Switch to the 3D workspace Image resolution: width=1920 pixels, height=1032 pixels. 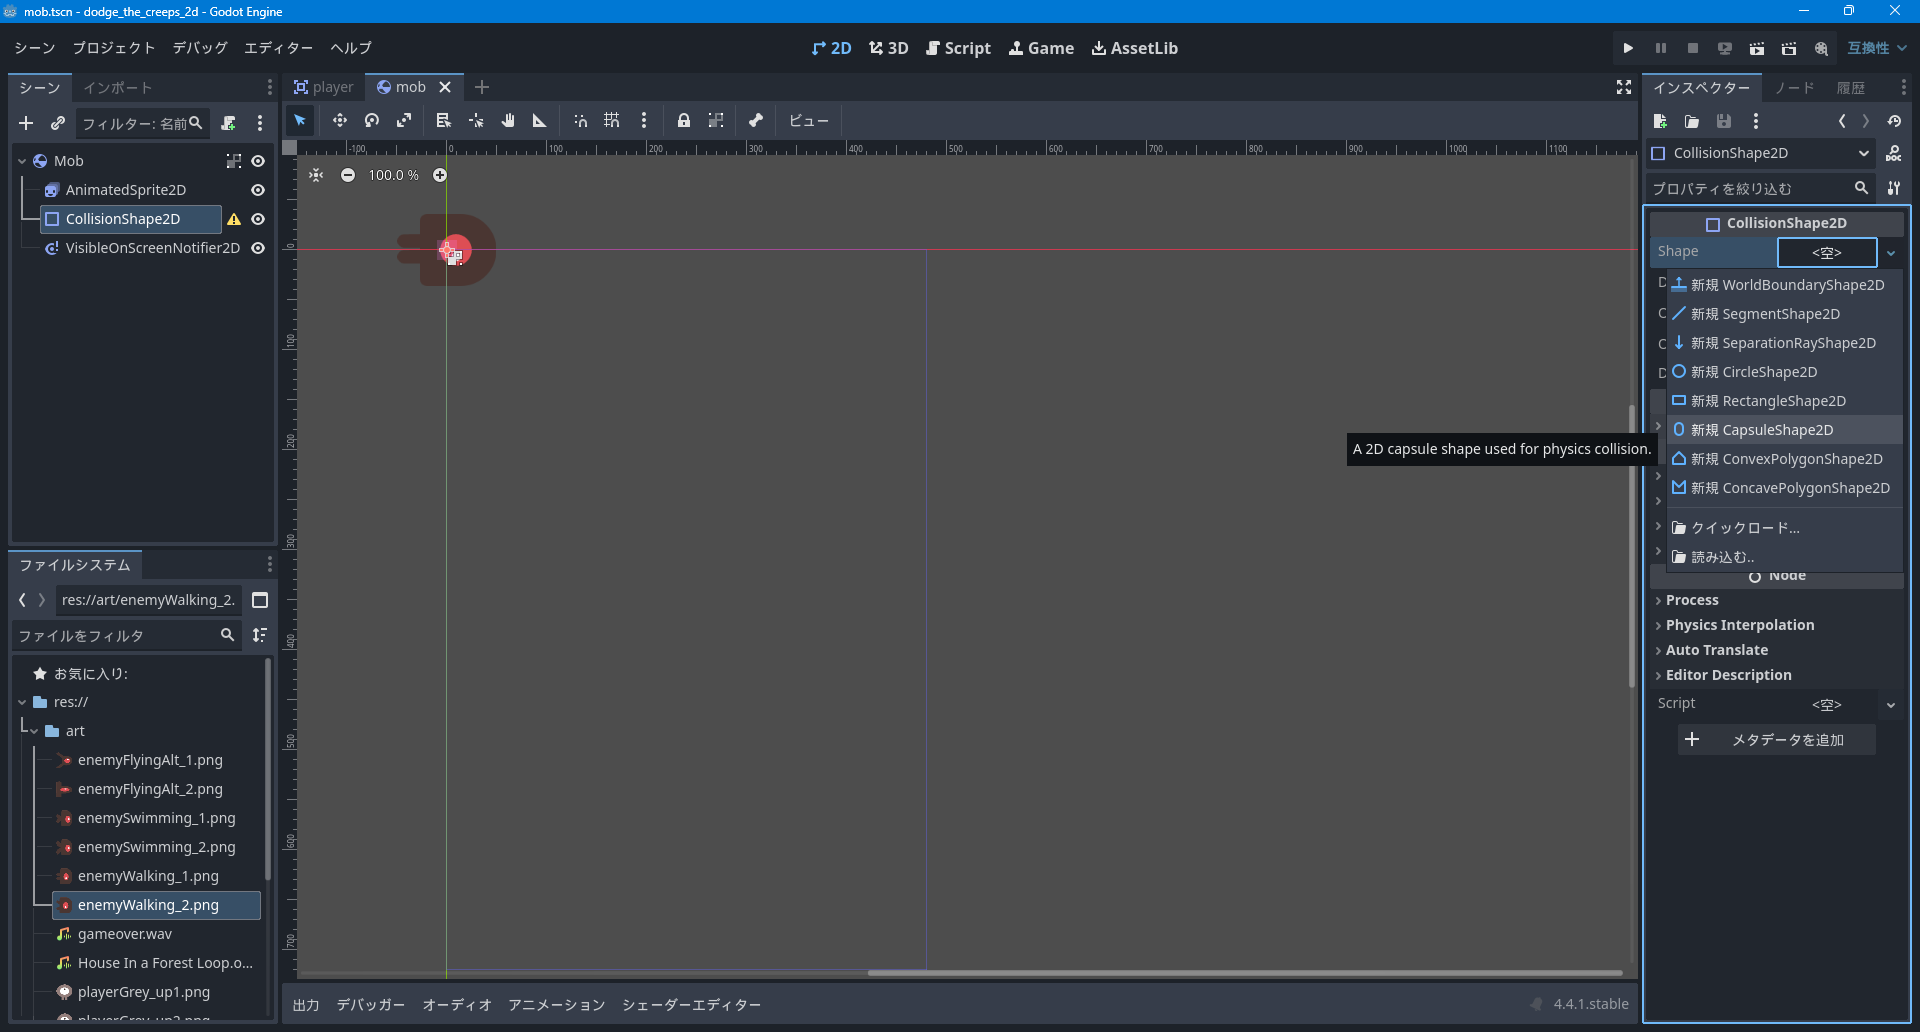click(x=888, y=48)
